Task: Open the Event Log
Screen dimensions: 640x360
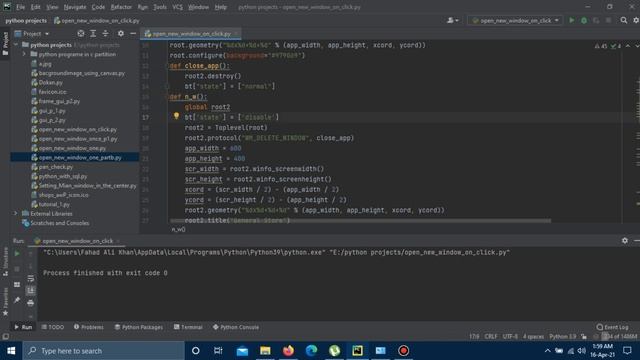Action: pyautogui.click(x=612, y=327)
